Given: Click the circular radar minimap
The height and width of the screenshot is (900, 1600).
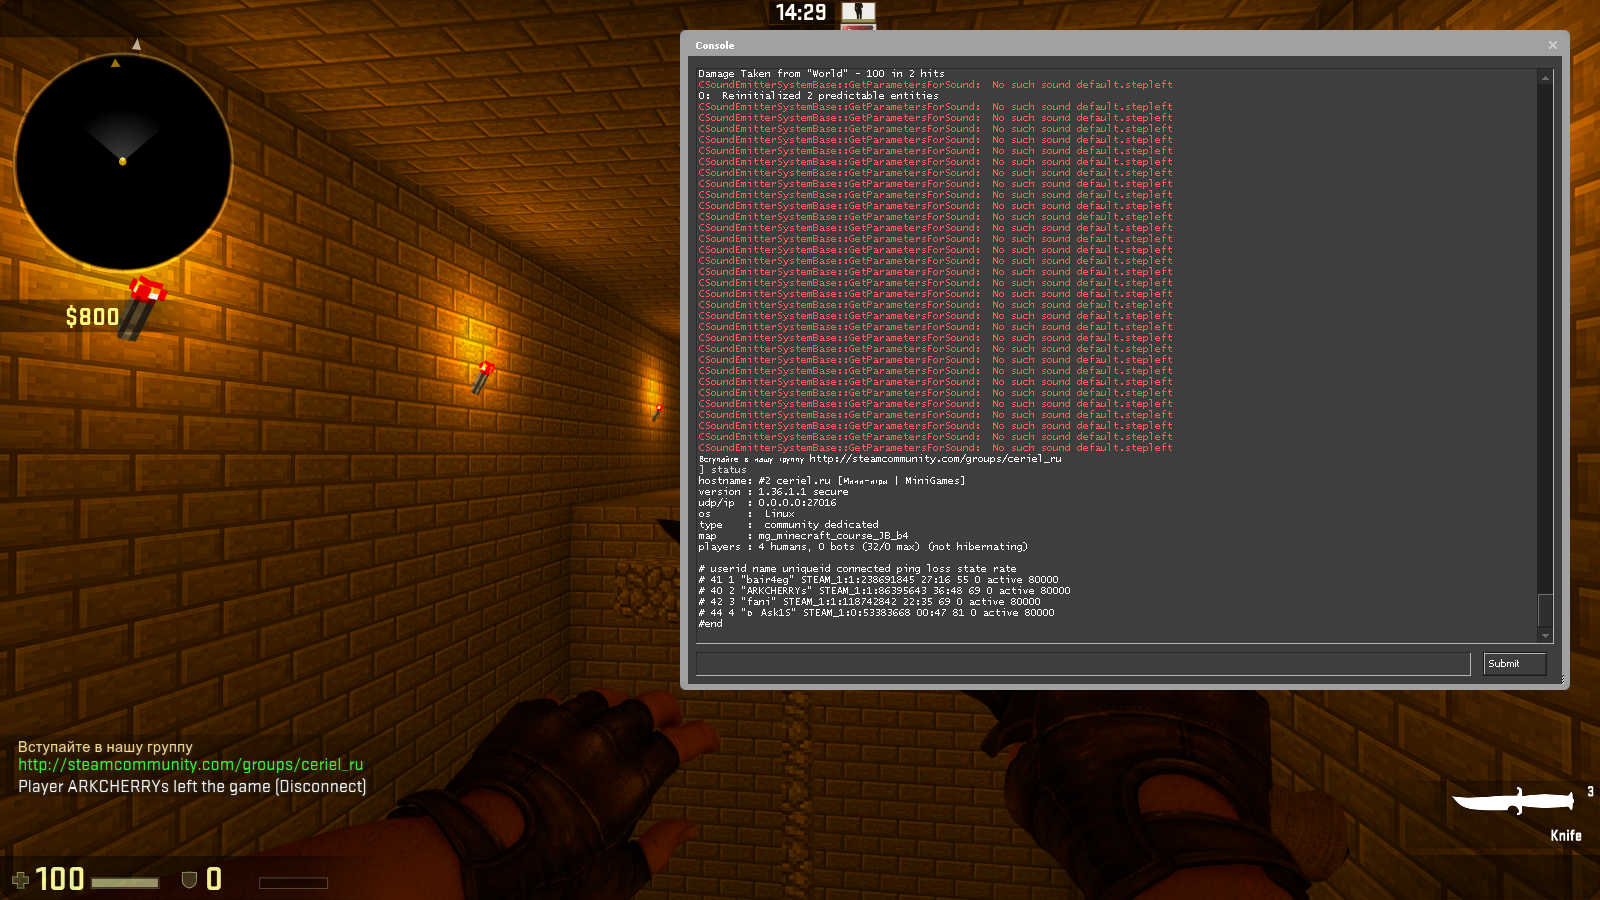Looking at the screenshot, I should tap(123, 162).
